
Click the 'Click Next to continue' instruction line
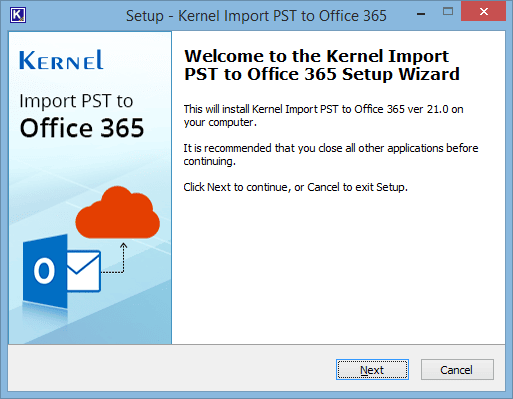tap(295, 187)
